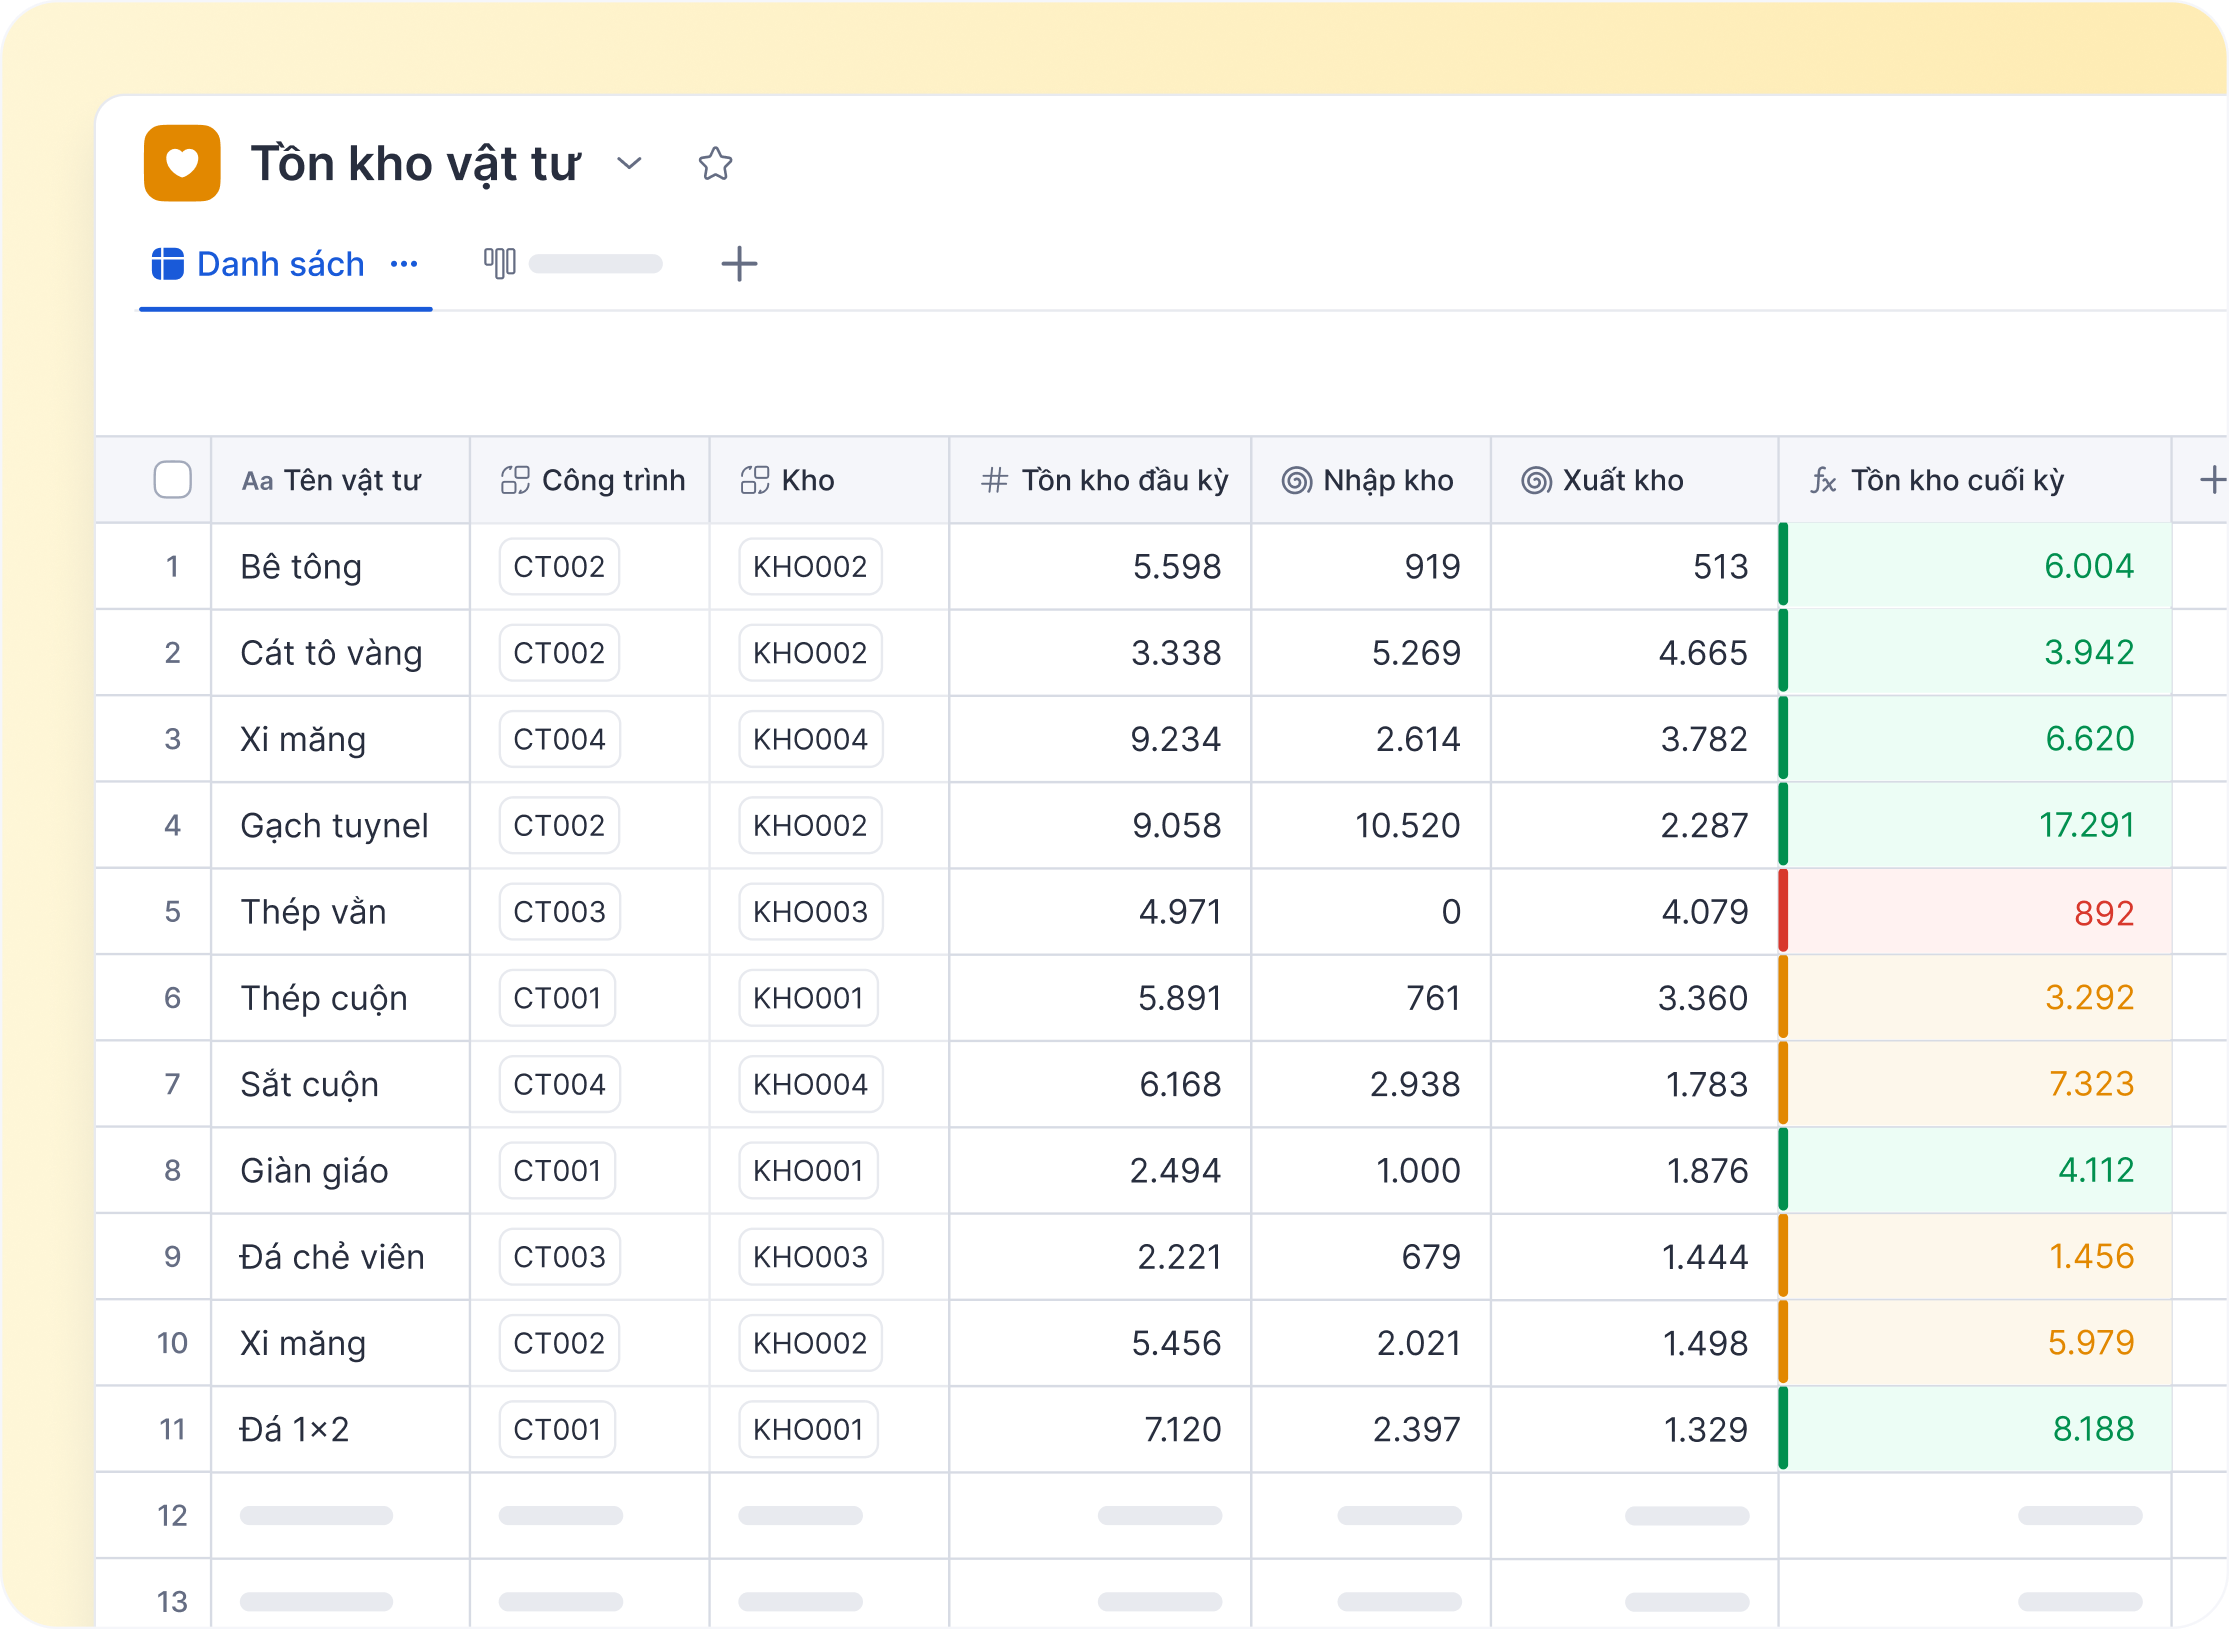Switch to the Danh sách tab
The height and width of the screenshot is (1629, 2229).
tap(280, 264)
